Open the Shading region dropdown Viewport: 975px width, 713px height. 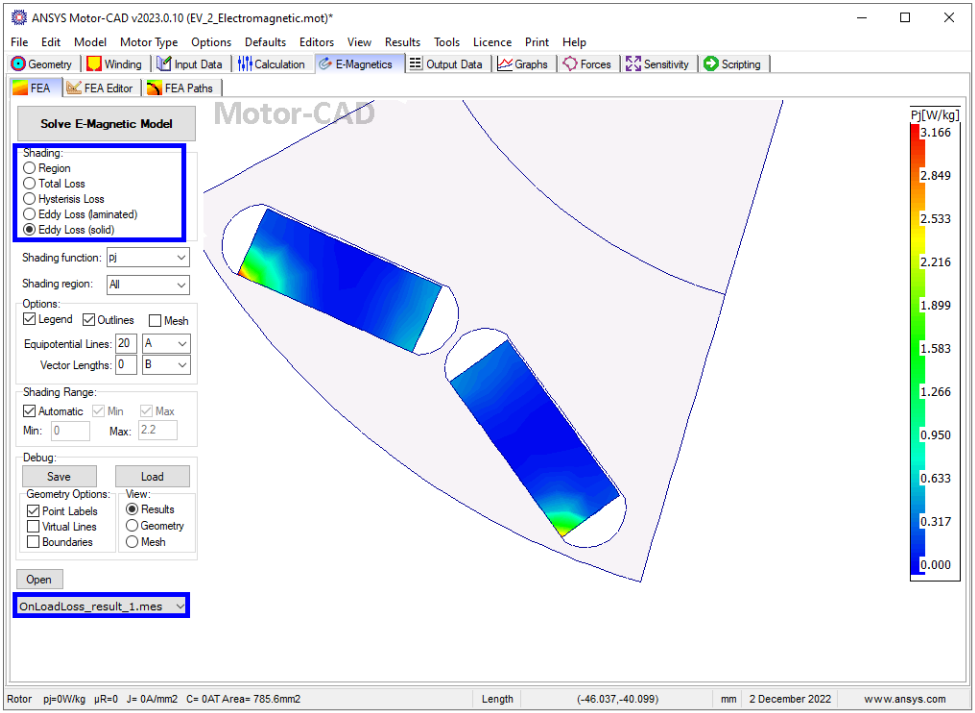(148, 285)
